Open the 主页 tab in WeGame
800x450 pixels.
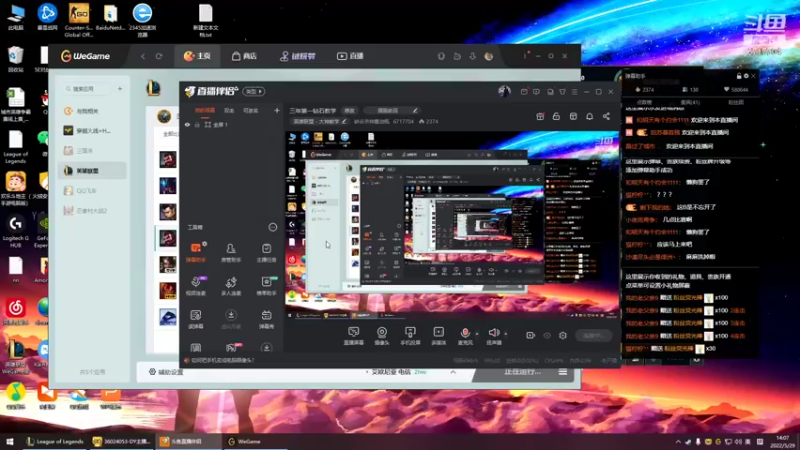coord(197,56)
